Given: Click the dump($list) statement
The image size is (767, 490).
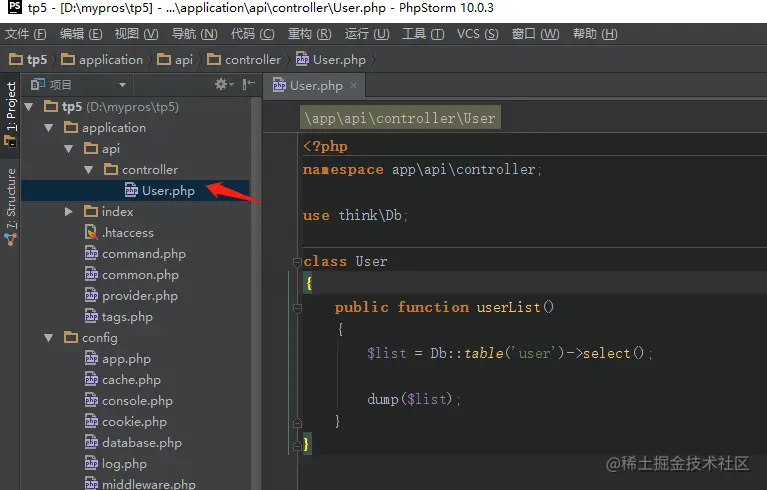Looking at the screenshot, I should 414,399.
